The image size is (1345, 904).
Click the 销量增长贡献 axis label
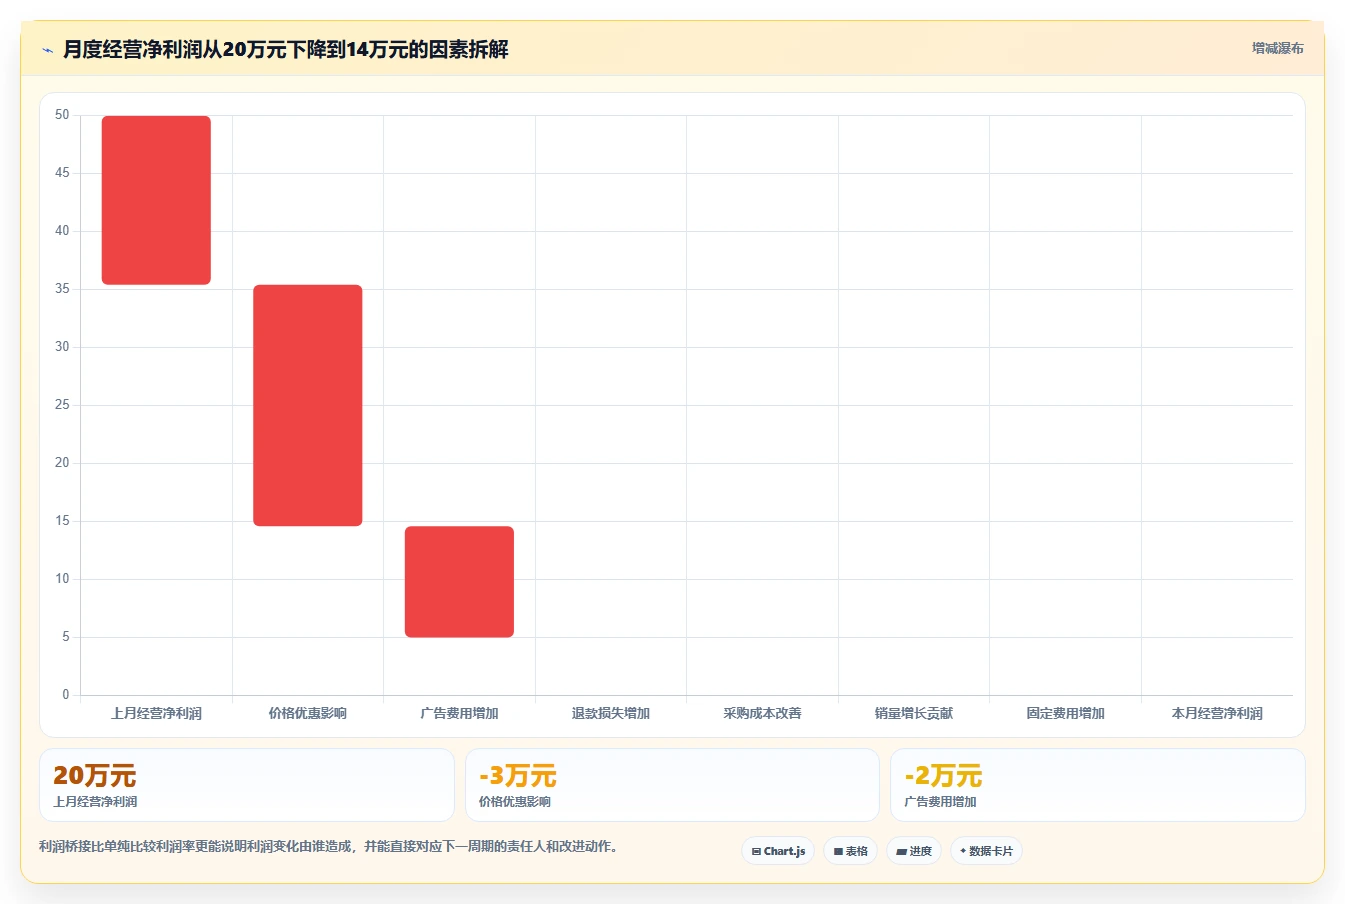coord(914,713)
